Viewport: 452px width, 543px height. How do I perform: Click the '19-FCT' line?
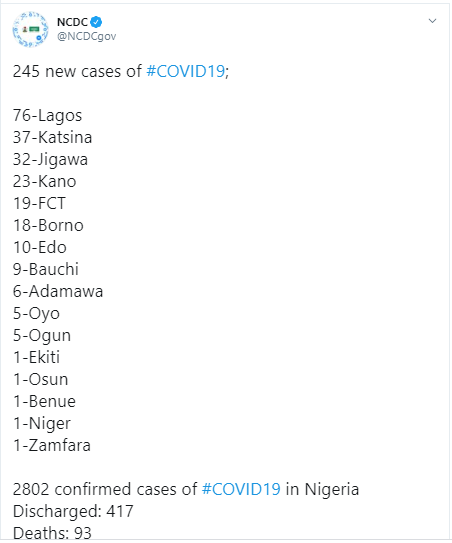coord(39,204)
